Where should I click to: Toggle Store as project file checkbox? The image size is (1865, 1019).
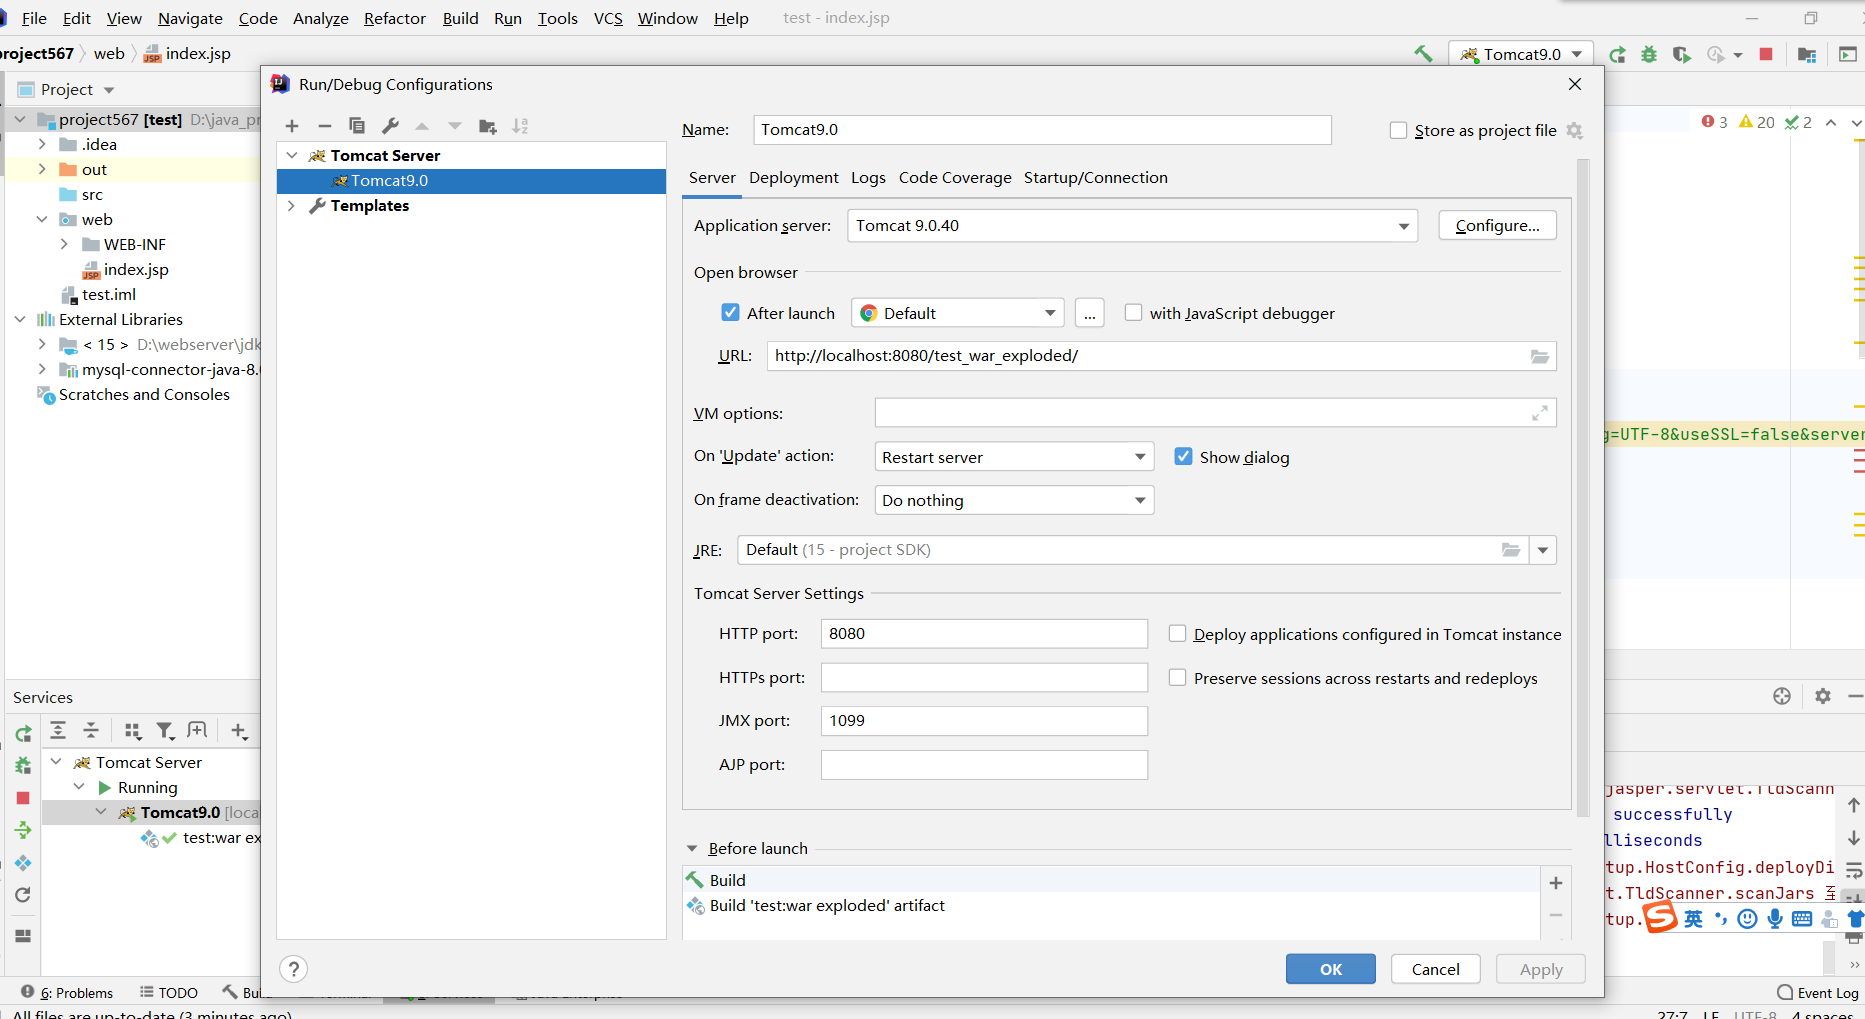point(1398,131)
